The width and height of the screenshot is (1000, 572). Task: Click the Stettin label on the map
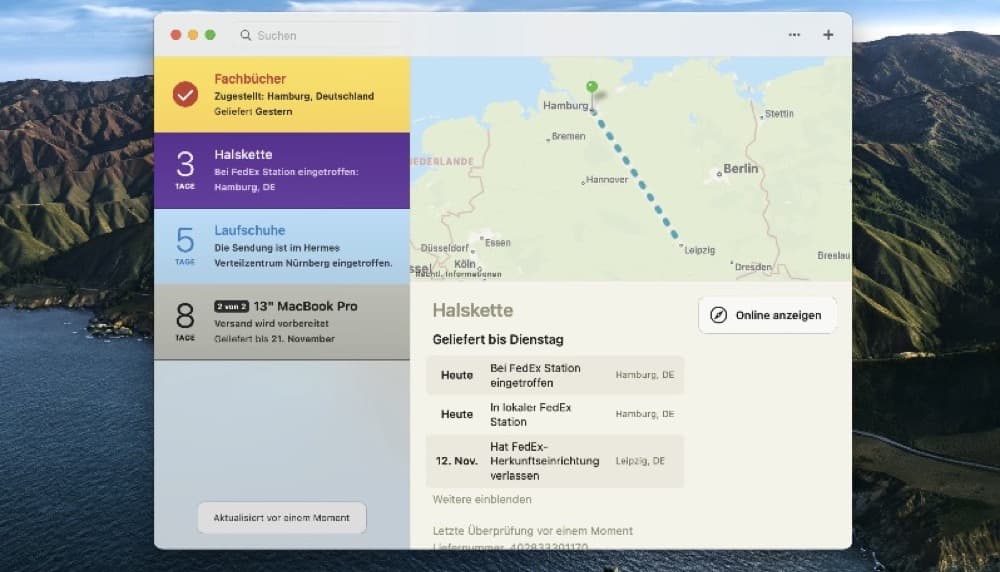click(x=779, y=114)
